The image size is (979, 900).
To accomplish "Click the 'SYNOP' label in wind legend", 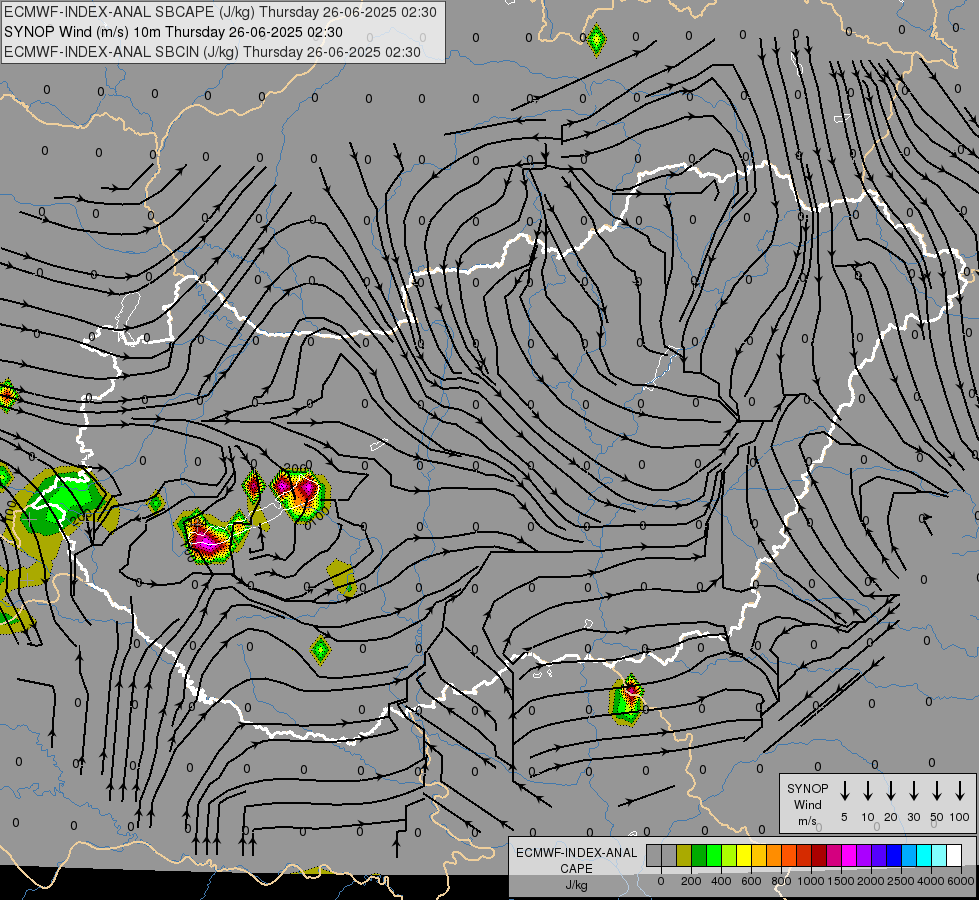I will [807, 789].
